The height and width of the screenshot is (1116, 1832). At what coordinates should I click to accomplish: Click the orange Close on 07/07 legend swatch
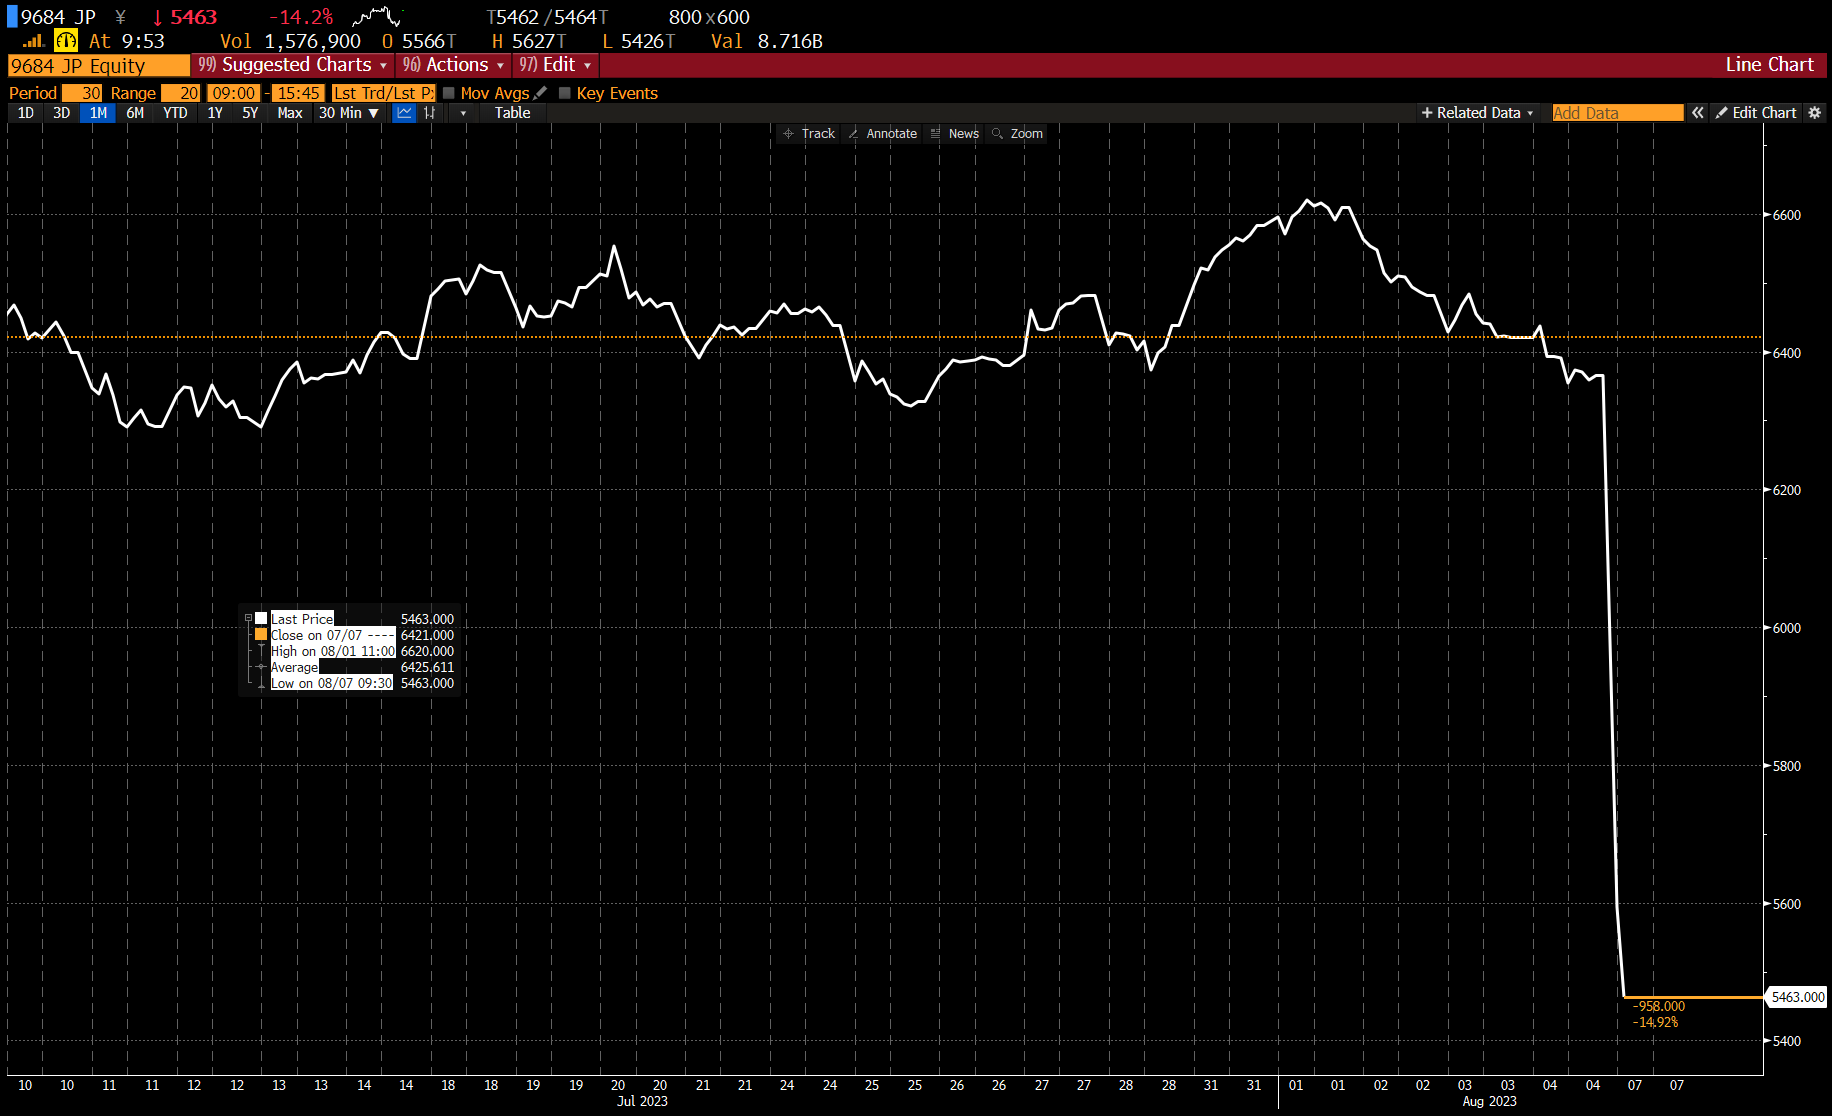(261, 635)
